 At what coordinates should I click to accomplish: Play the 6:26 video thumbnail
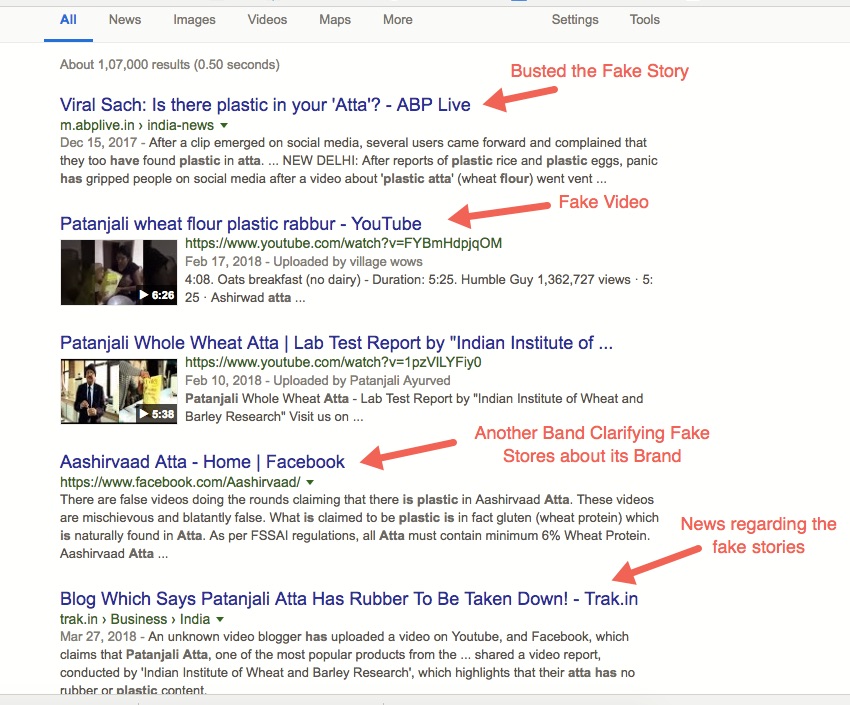119,272
